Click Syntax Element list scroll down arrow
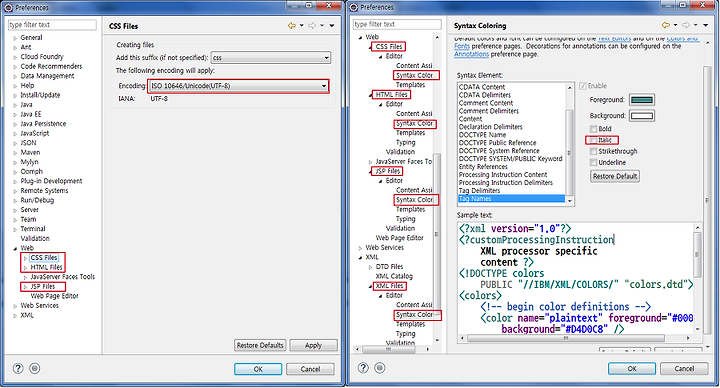Image resolution: width=720 pixels, height=388 pixels. coord(570,201)
